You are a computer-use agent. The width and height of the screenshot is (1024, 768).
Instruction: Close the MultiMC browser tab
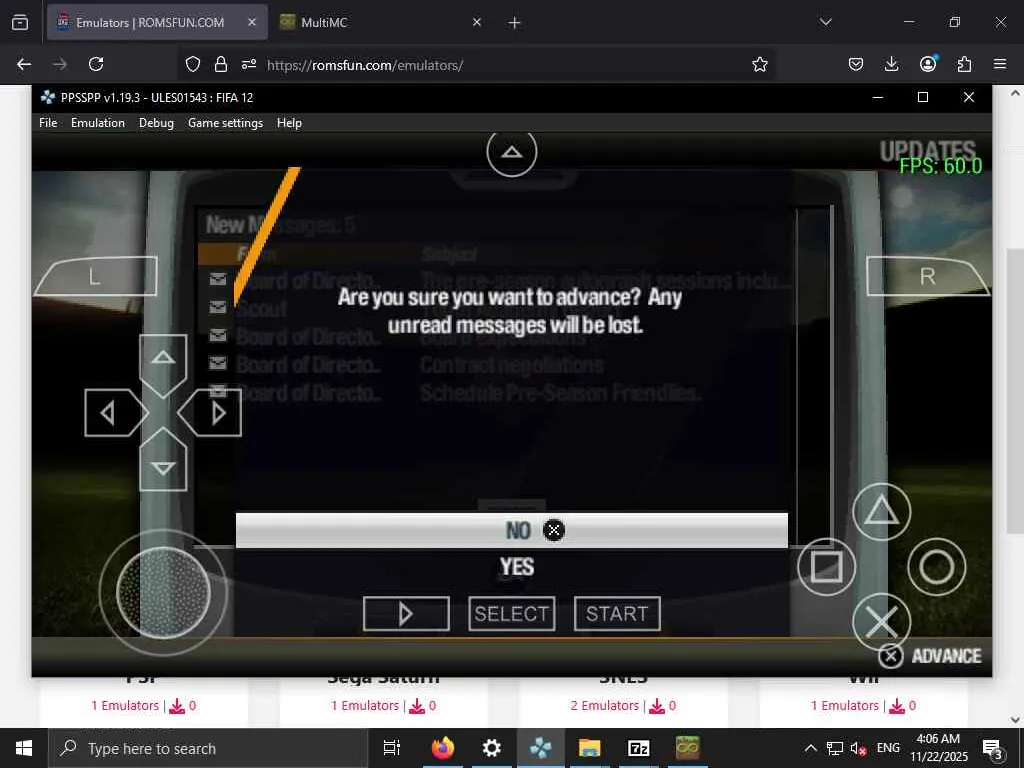point(477,22)
